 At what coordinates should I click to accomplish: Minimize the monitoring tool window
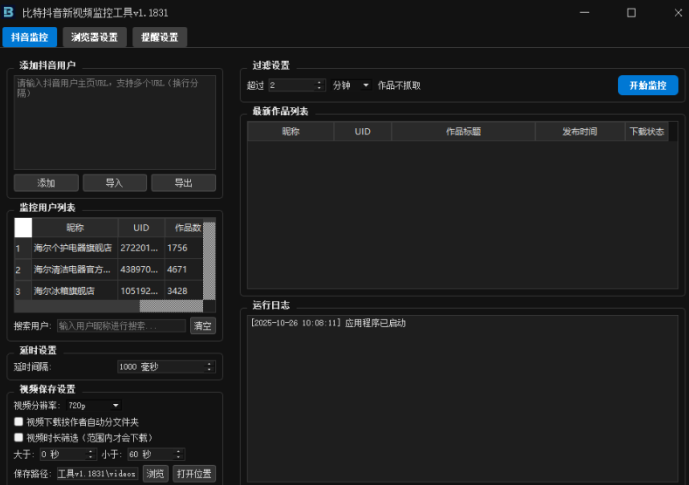584,13
